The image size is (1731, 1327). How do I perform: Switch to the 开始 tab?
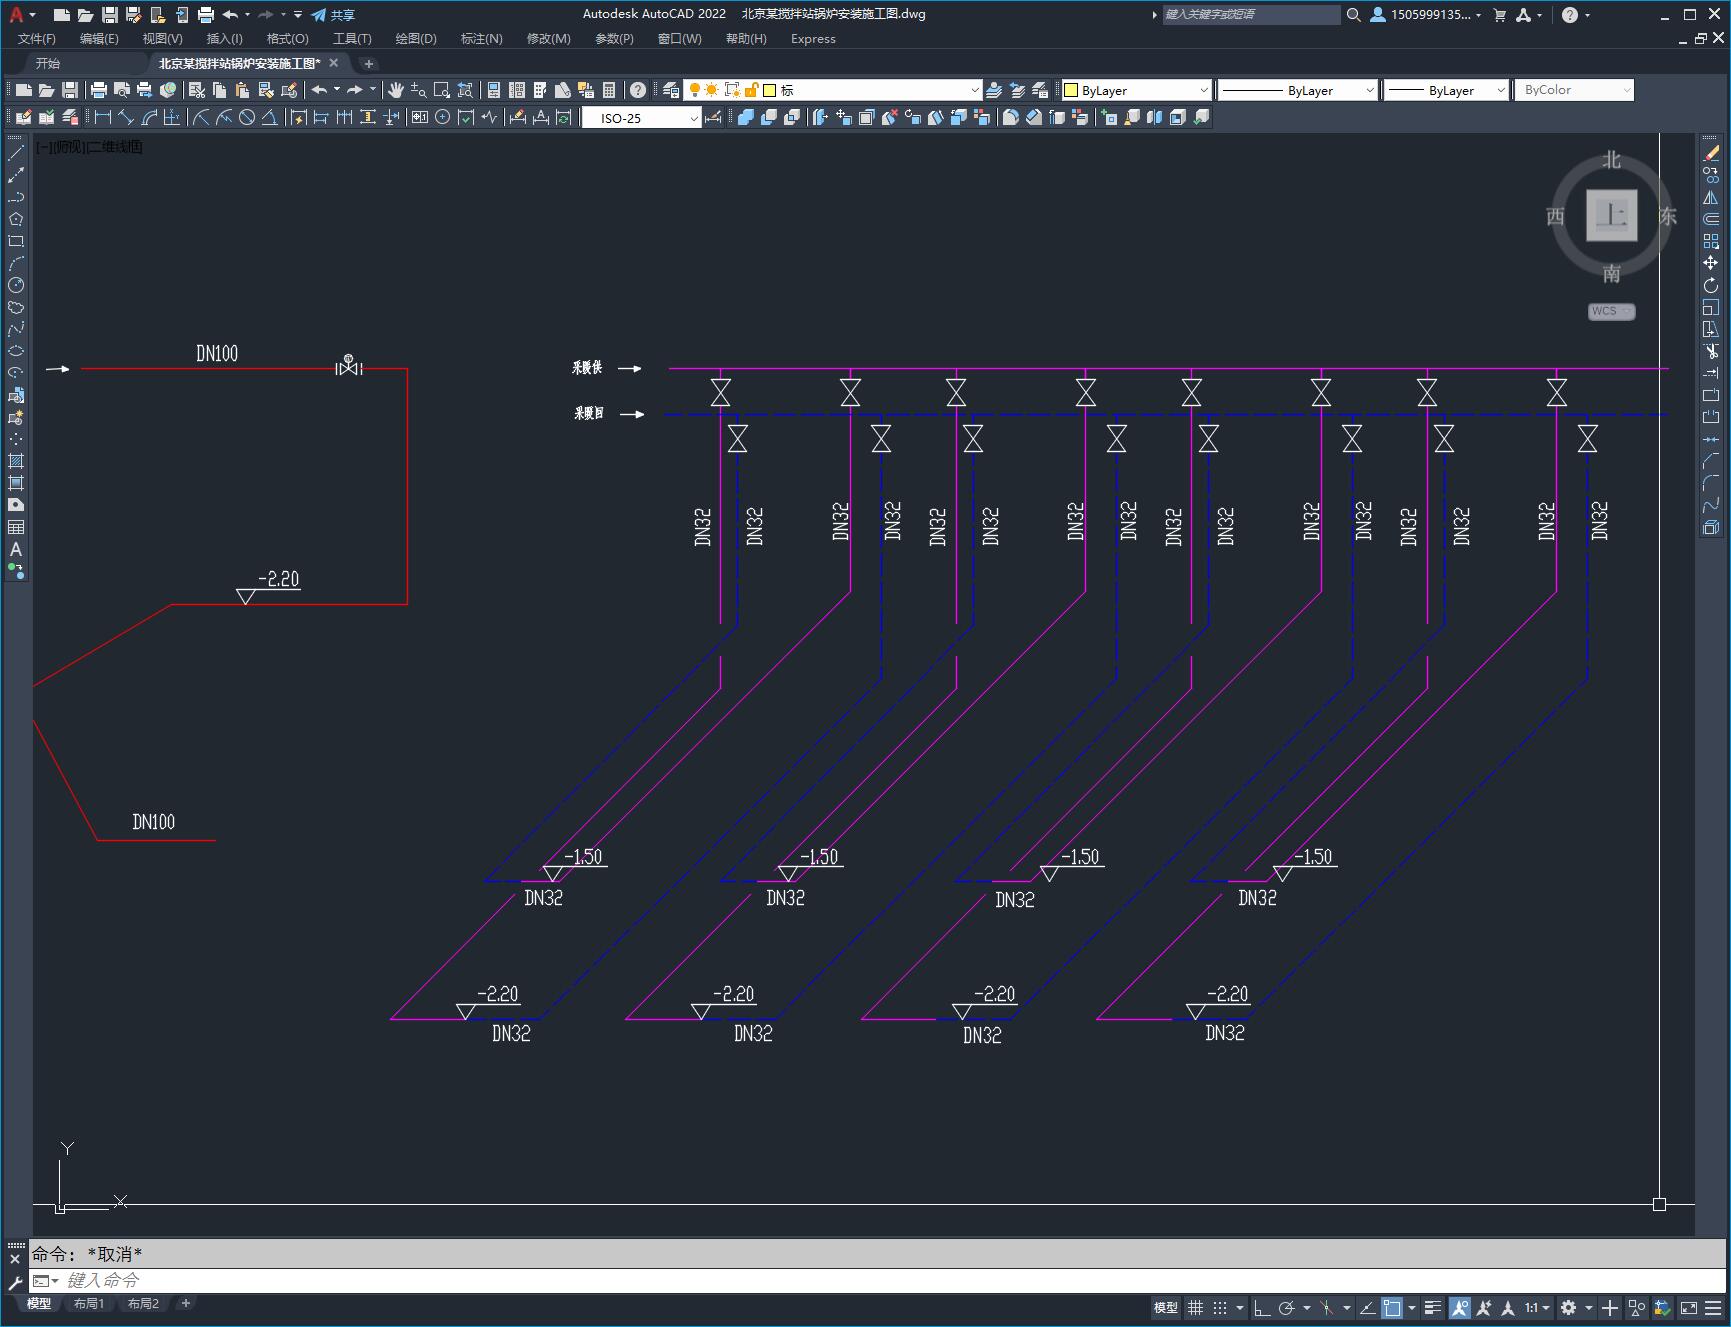coord(48,63)
